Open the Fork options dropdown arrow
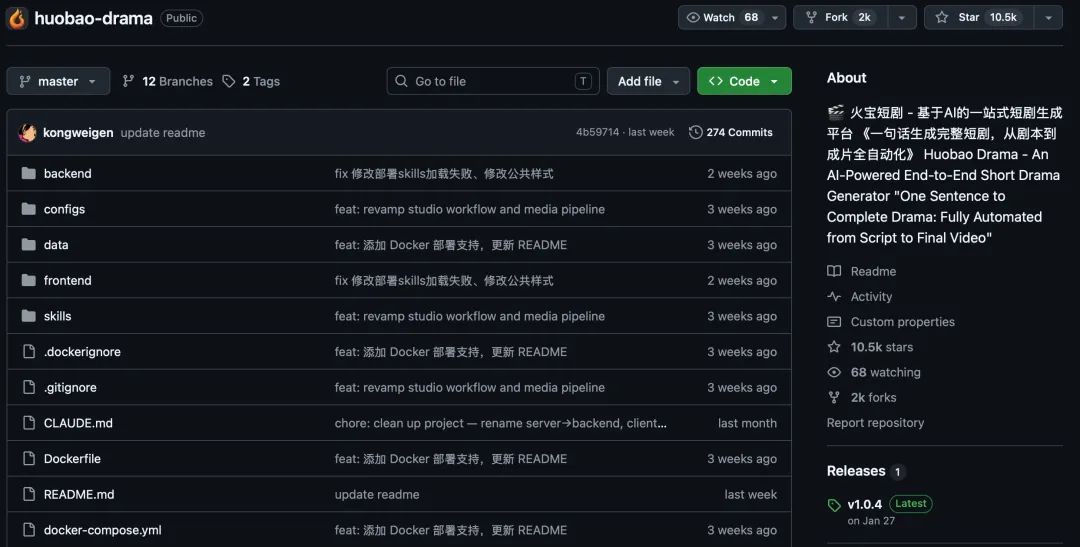The image size is (1080, 547). point(902,18)
